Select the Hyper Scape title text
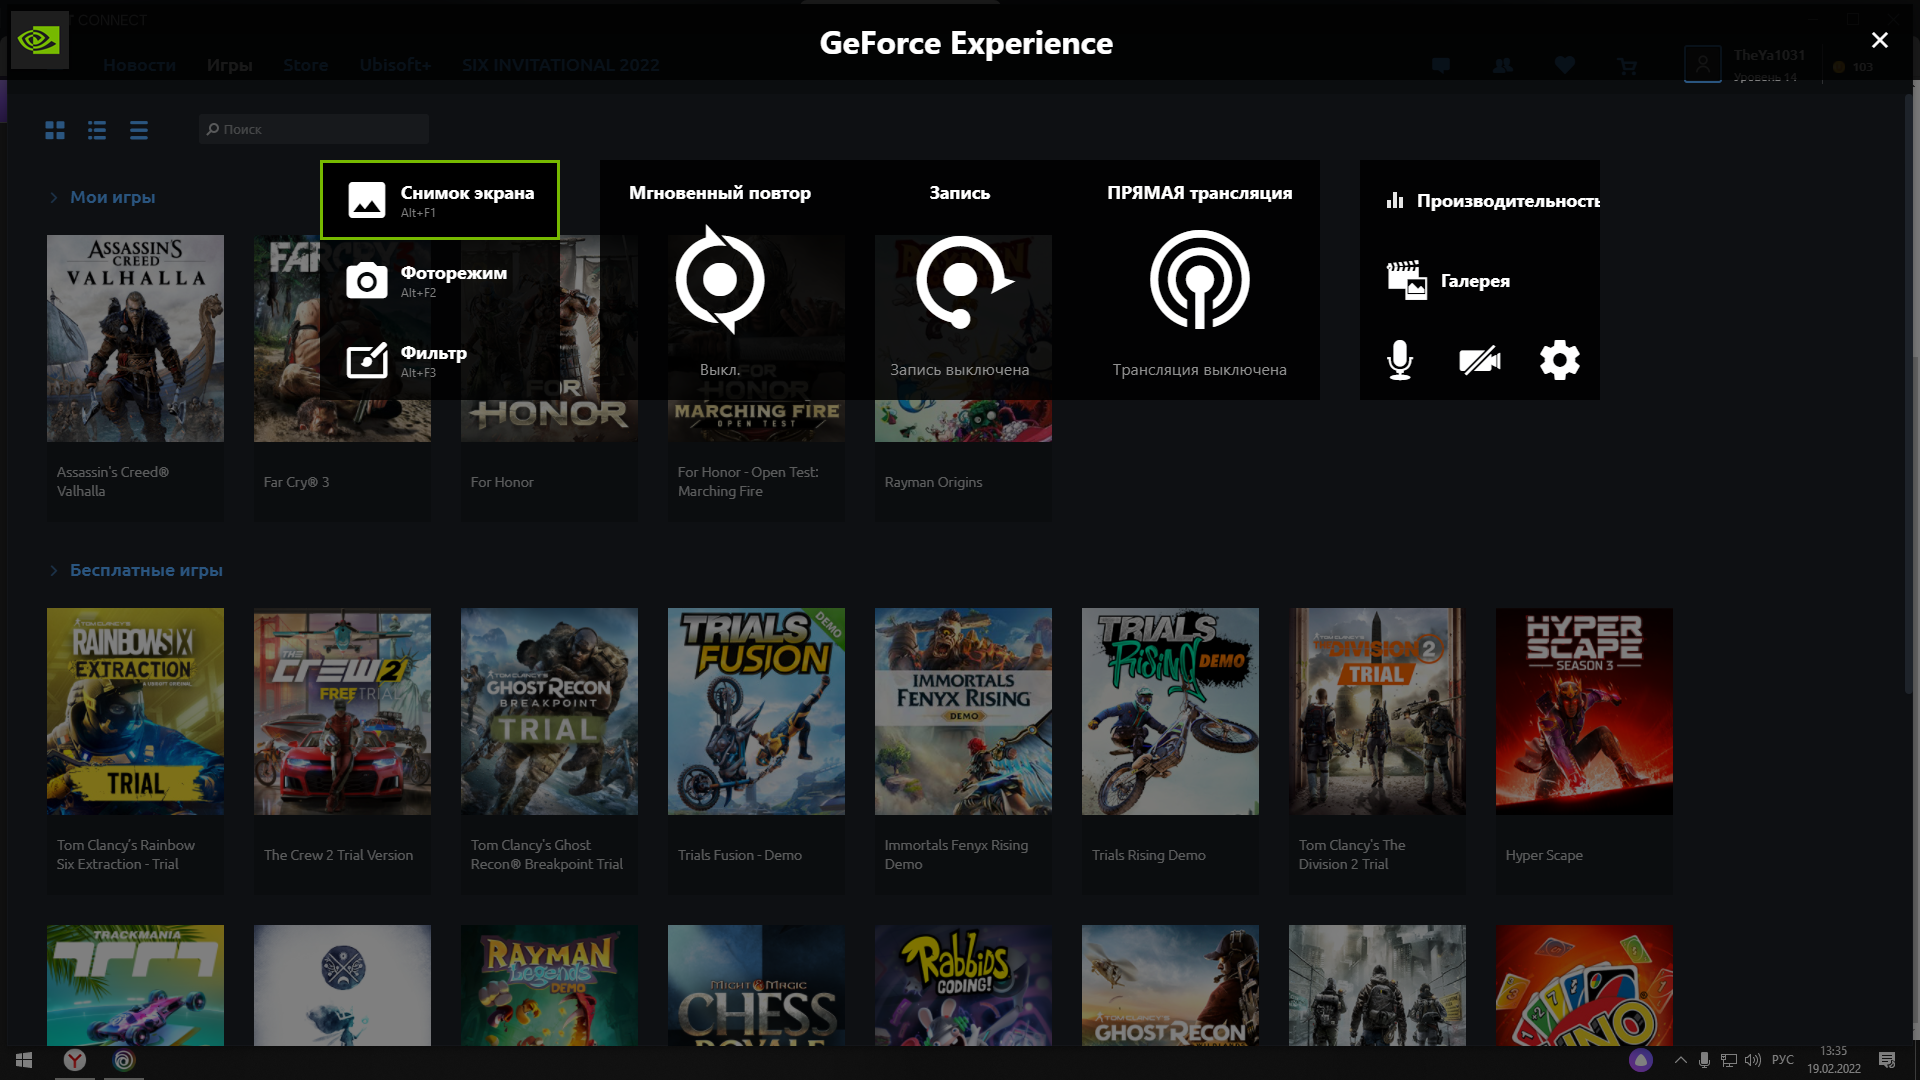1920x1080 pixels. (1544, 855)
